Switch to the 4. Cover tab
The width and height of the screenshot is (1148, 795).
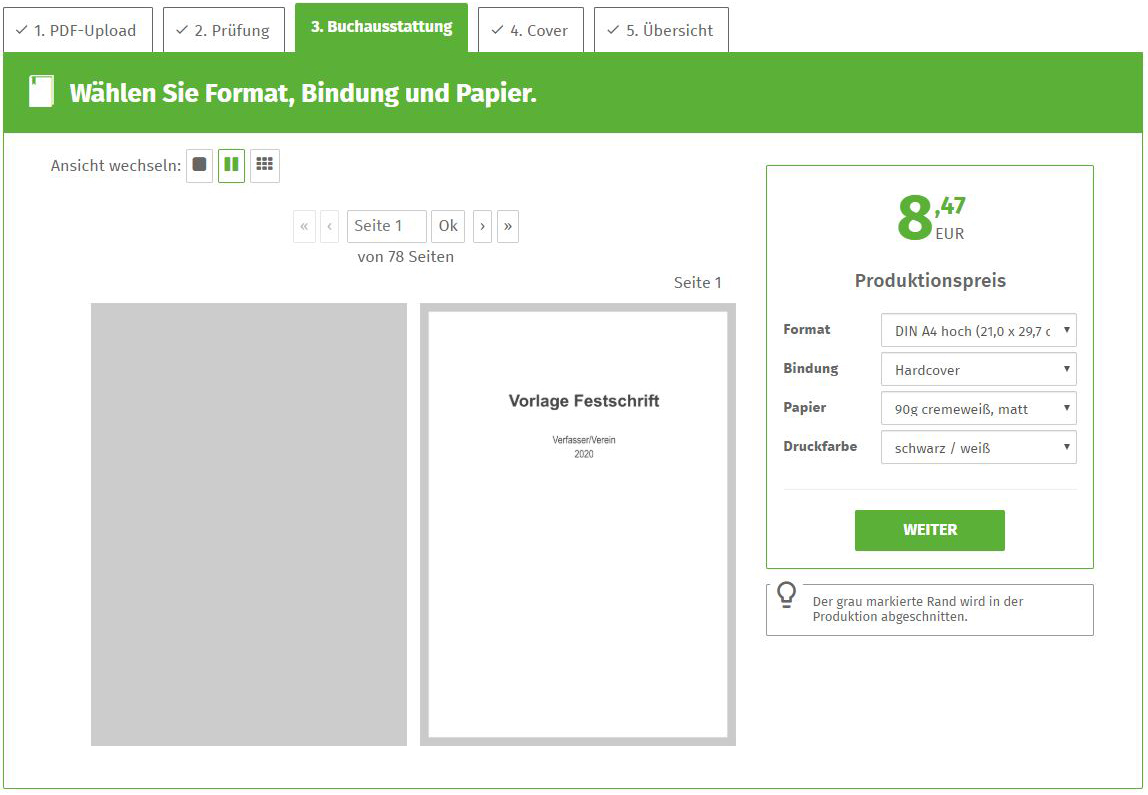530,30
